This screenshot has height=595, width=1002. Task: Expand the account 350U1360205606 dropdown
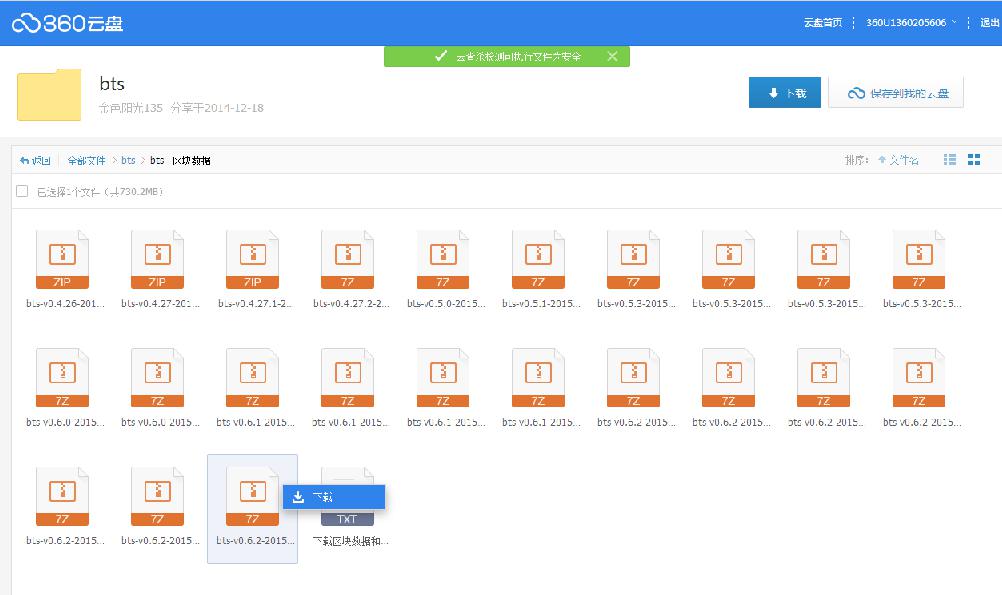click(911, 22)
